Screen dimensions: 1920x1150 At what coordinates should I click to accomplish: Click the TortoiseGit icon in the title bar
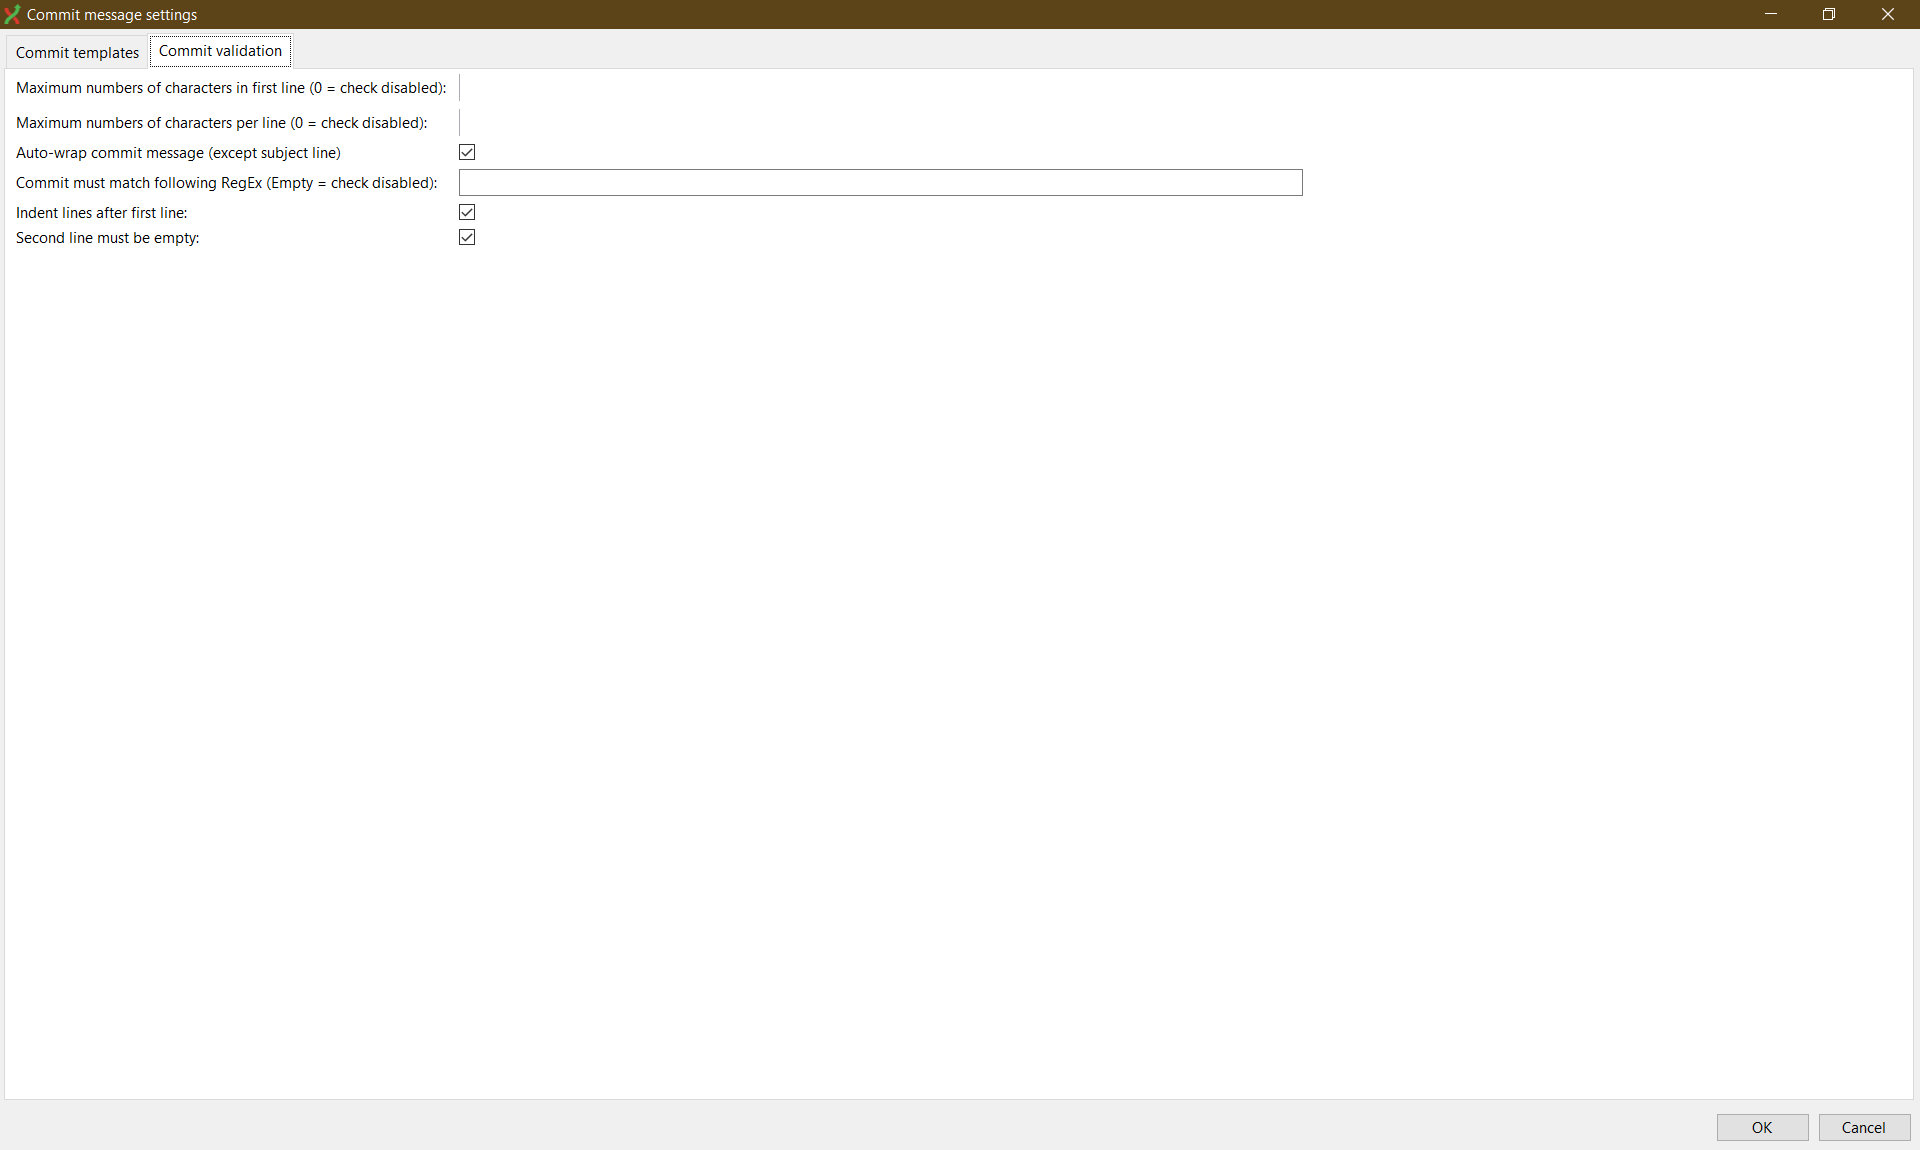pos(12,14)
